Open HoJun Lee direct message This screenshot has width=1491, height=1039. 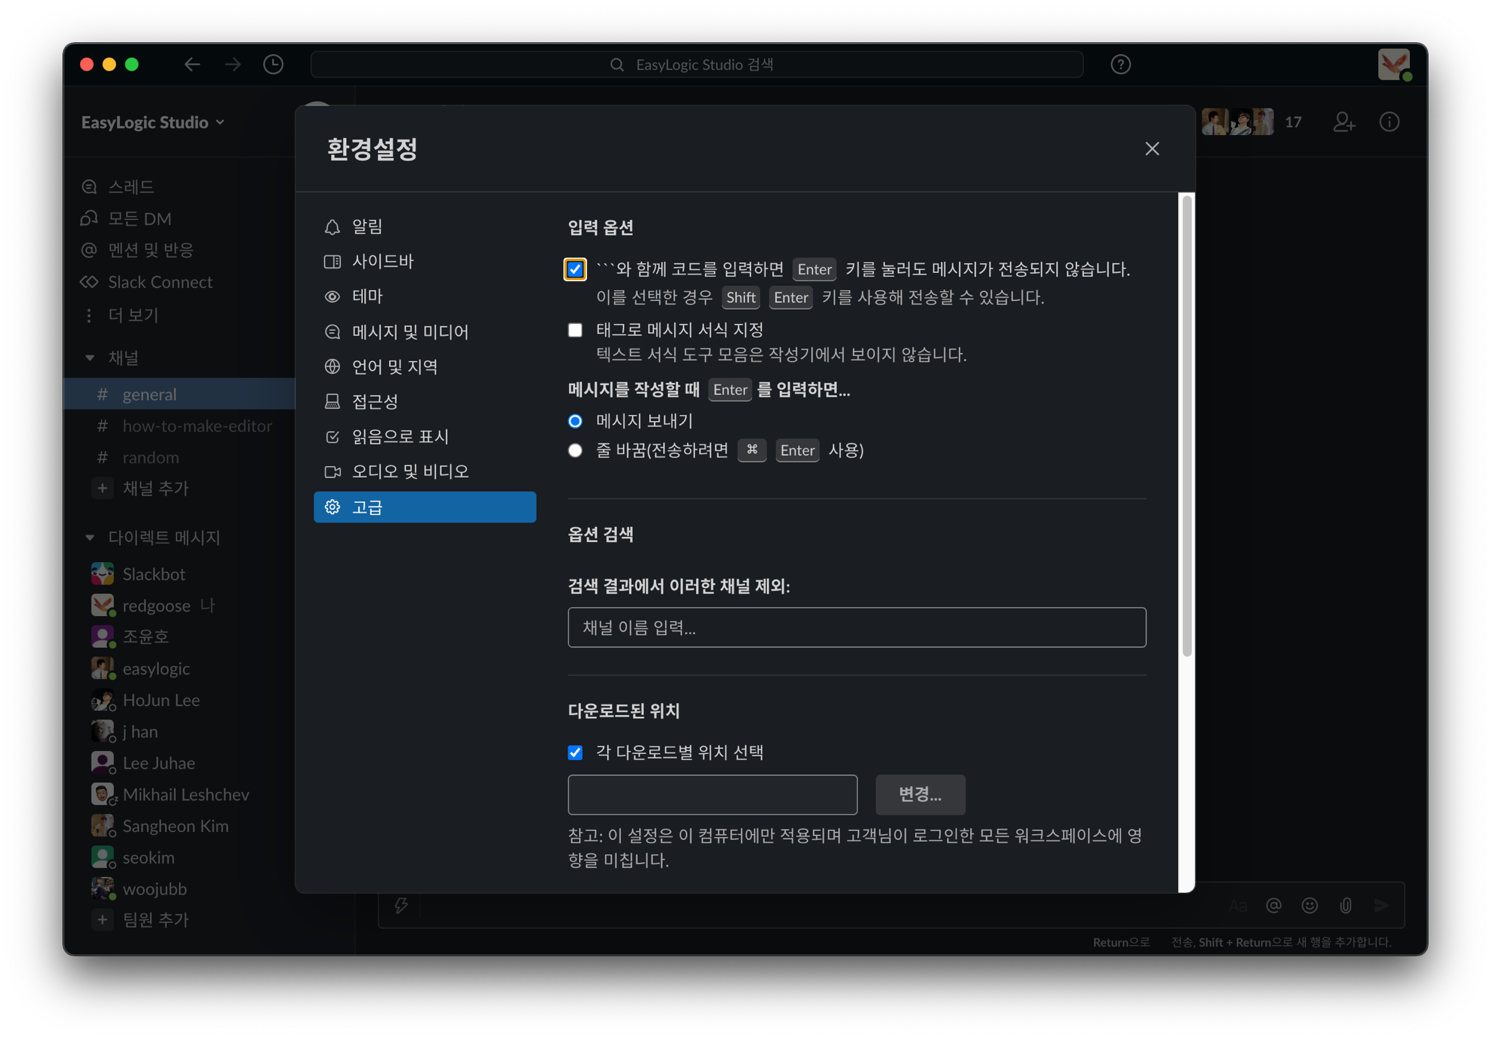(x=146, y=700)
